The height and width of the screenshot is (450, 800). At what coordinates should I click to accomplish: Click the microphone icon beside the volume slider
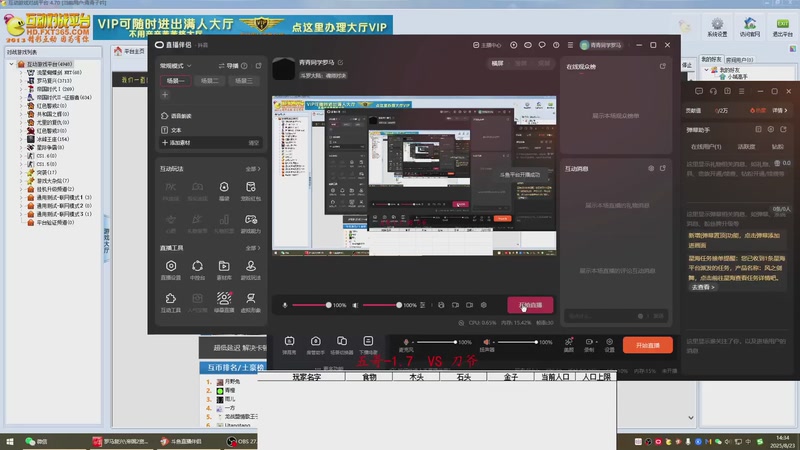point(285,305)
